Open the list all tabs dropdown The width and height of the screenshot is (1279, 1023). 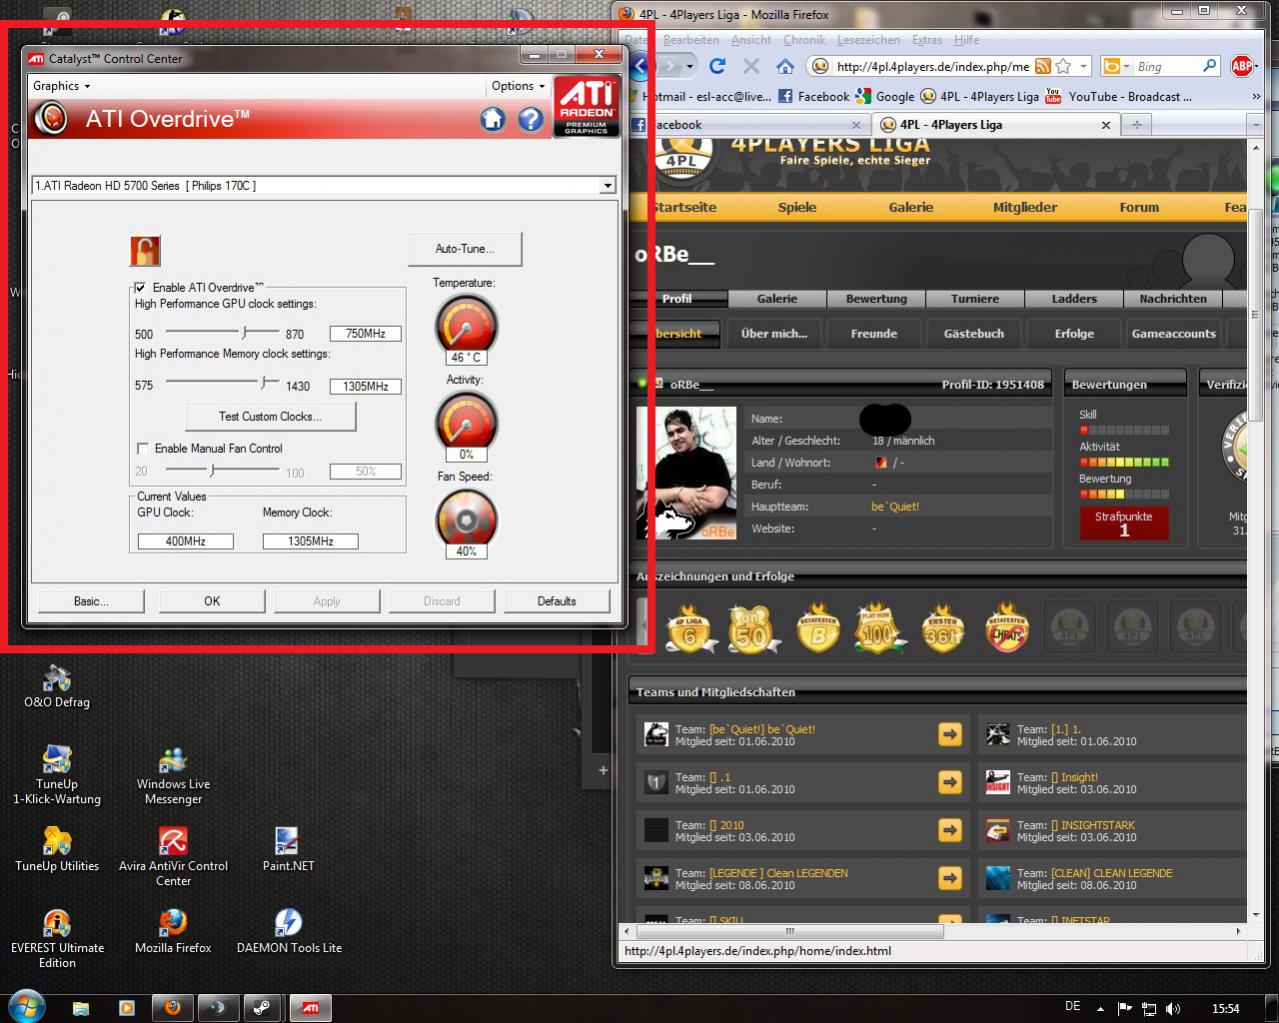[x=1255, y=125]
